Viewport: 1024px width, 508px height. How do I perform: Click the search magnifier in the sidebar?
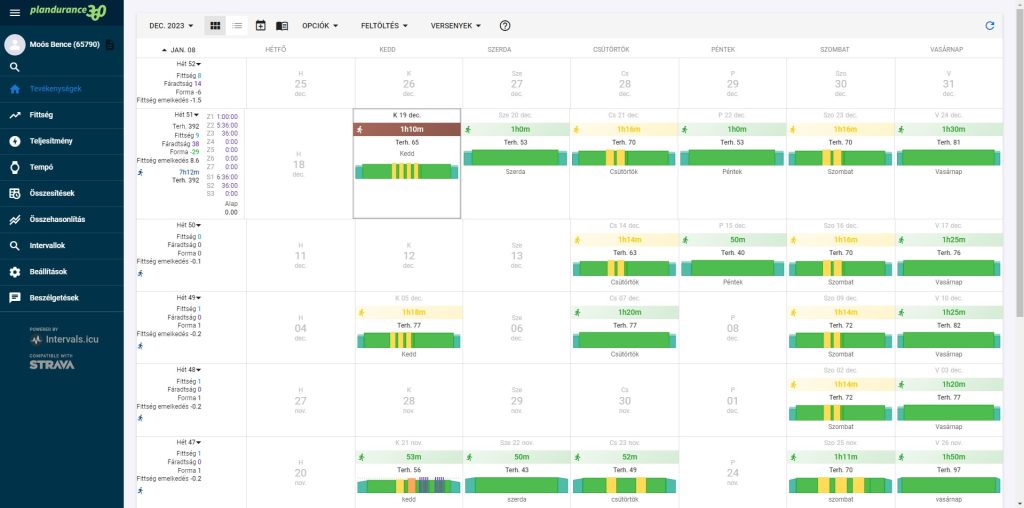coord(15,67)
